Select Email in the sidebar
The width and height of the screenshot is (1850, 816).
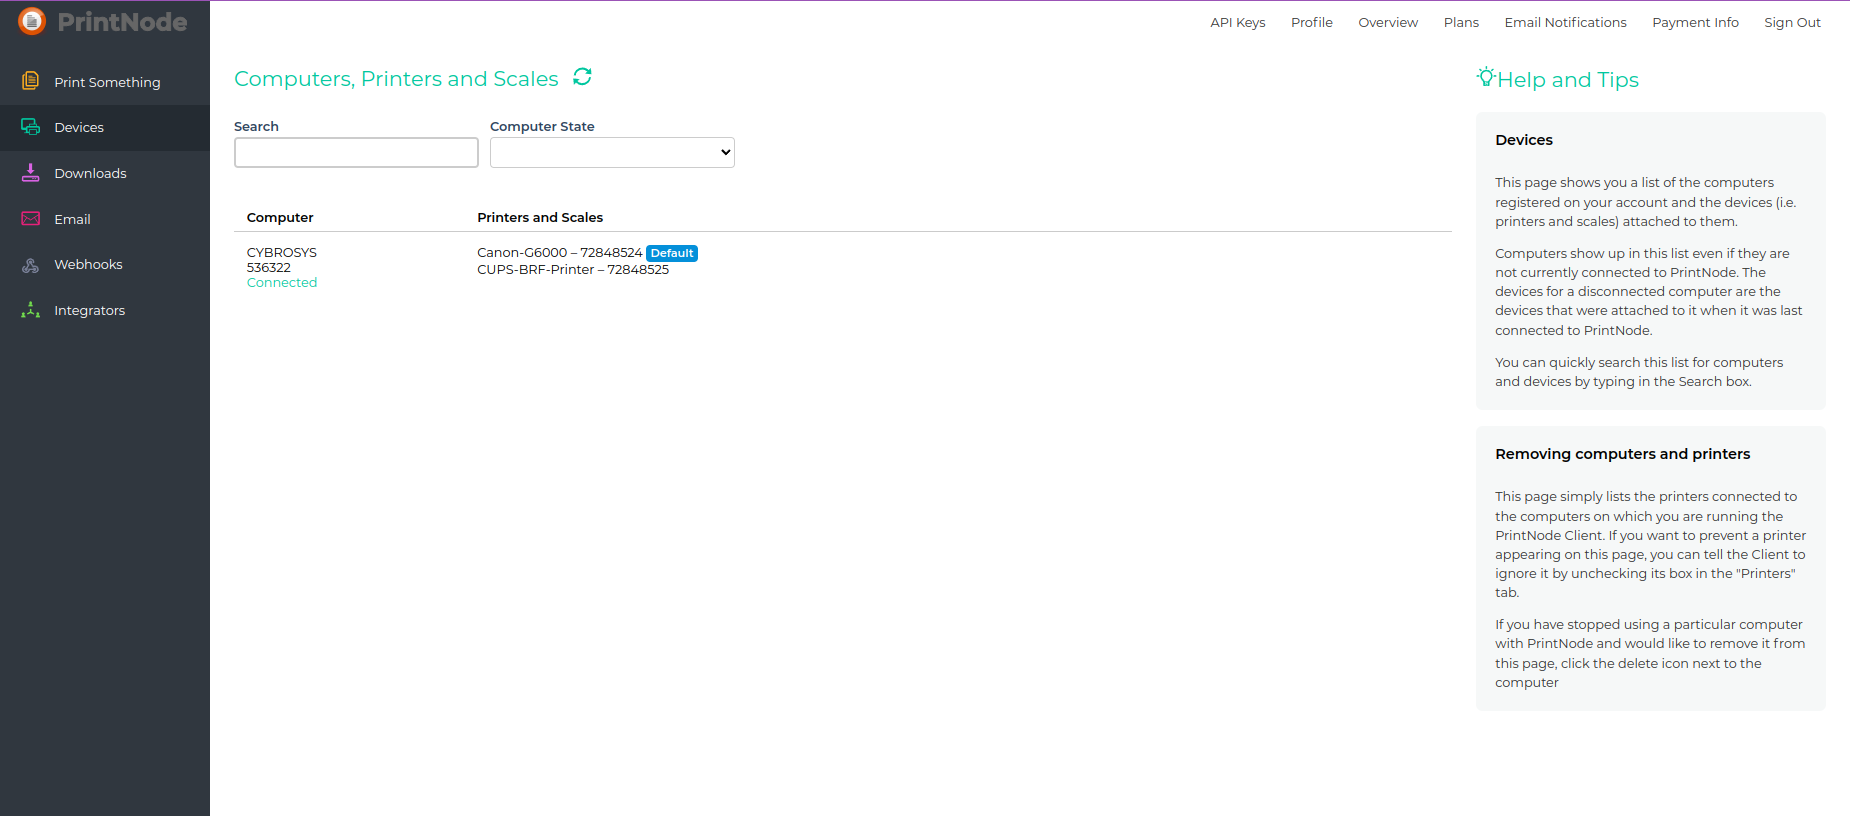point(72,220)
